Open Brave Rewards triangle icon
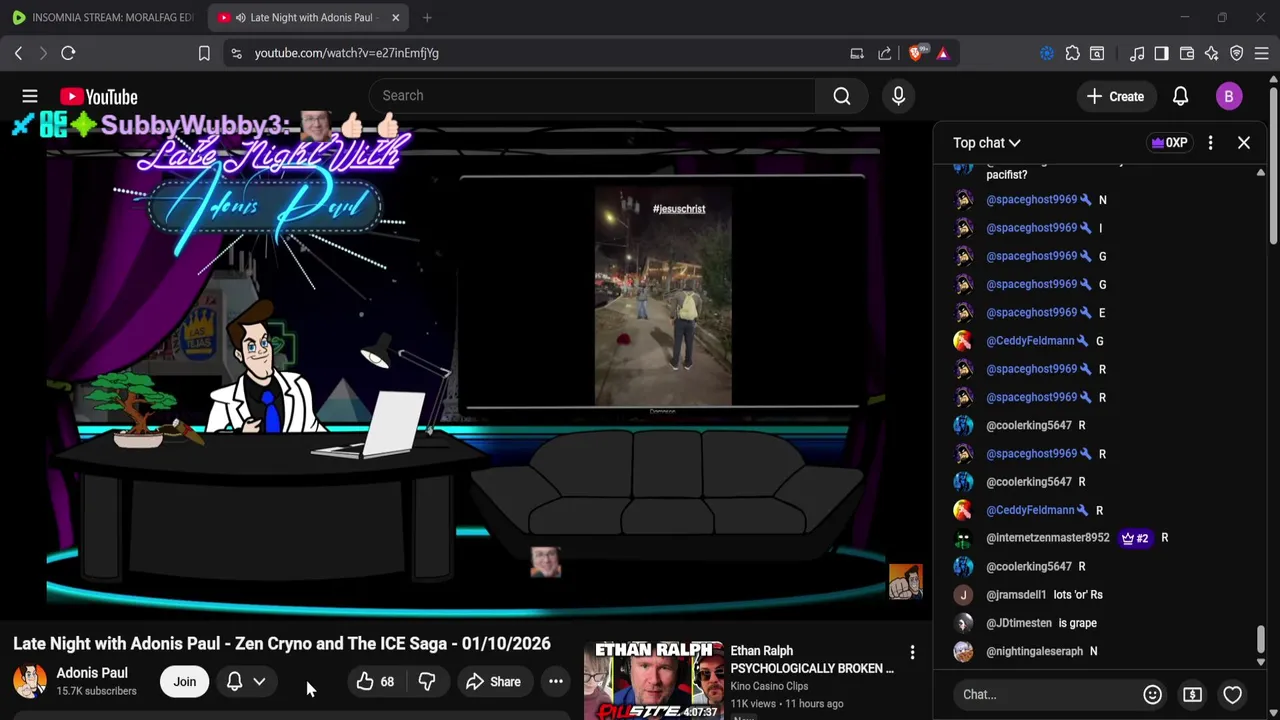Image resolution: width=1280 pixels, height=720 pixels. (943, 53)
